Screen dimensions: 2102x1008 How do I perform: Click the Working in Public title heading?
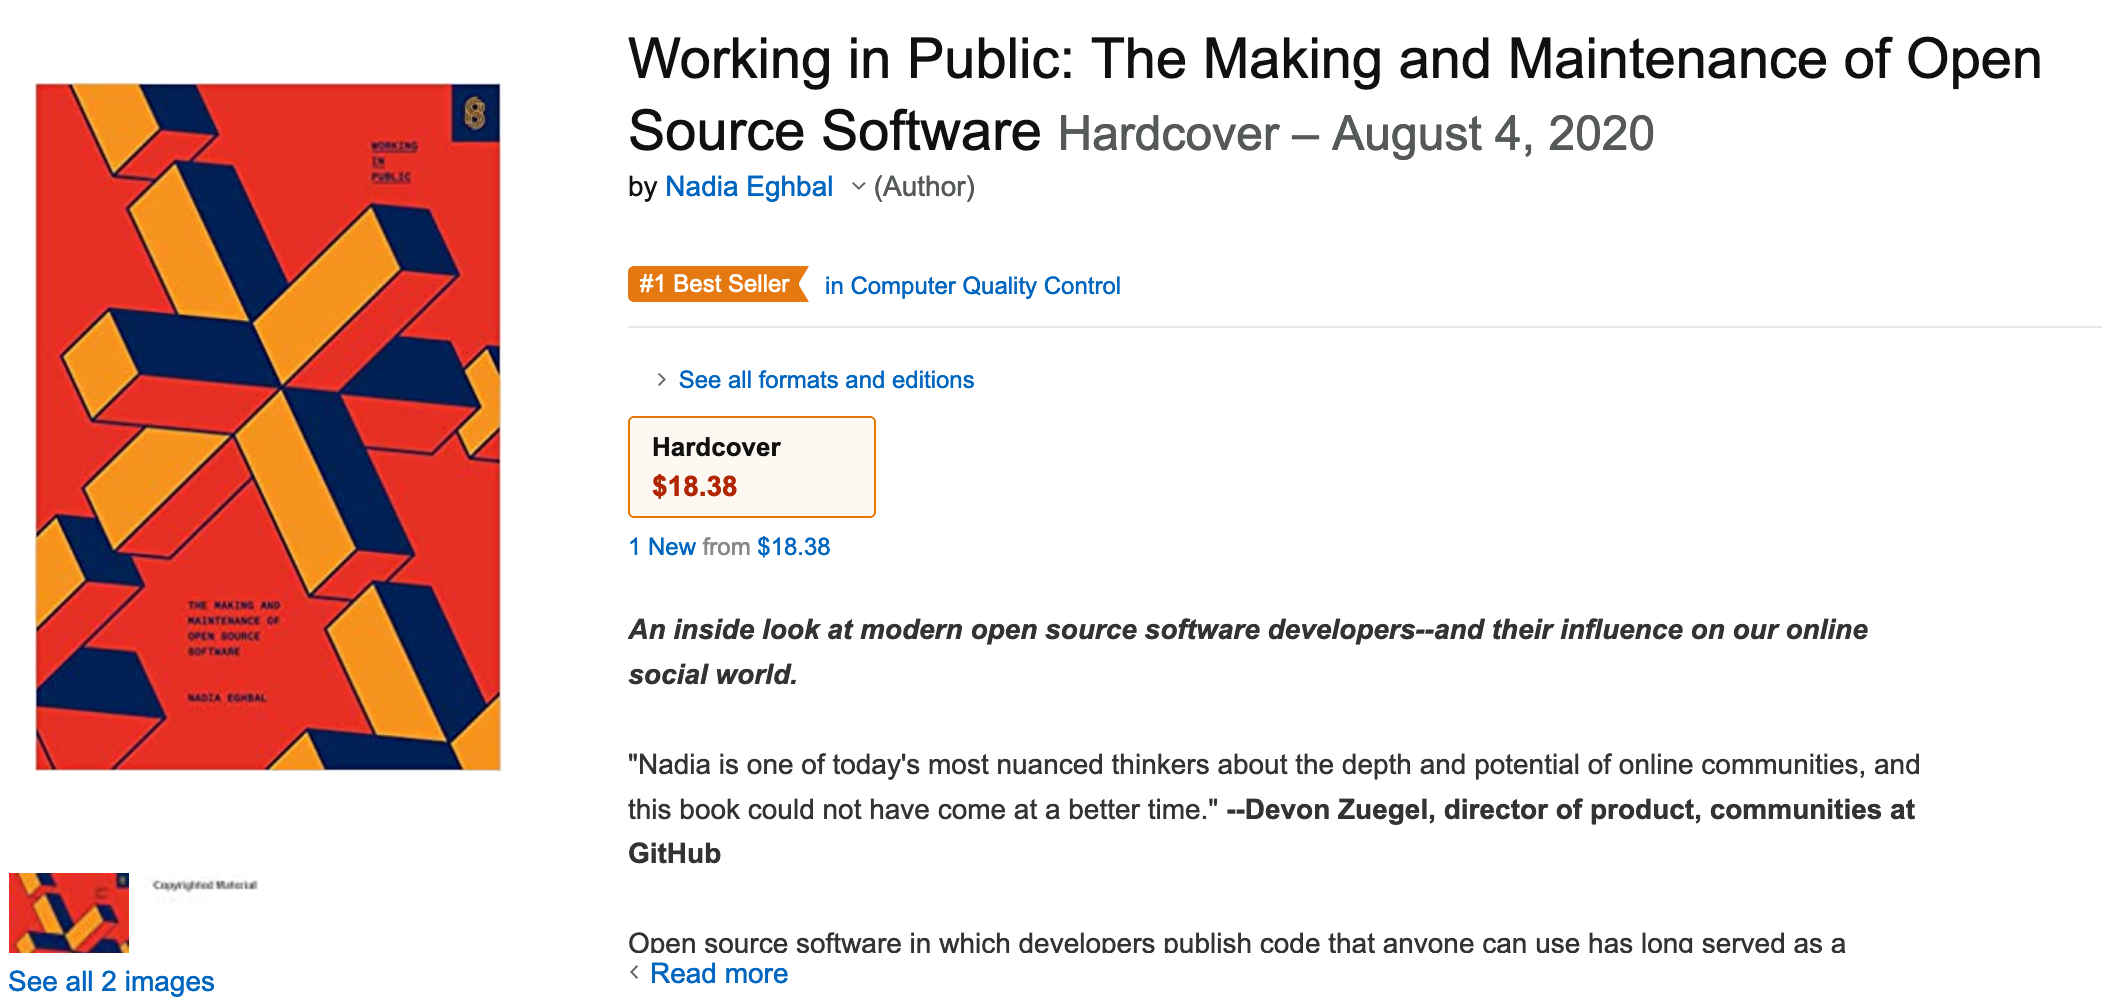click(x=1333, y=60)
